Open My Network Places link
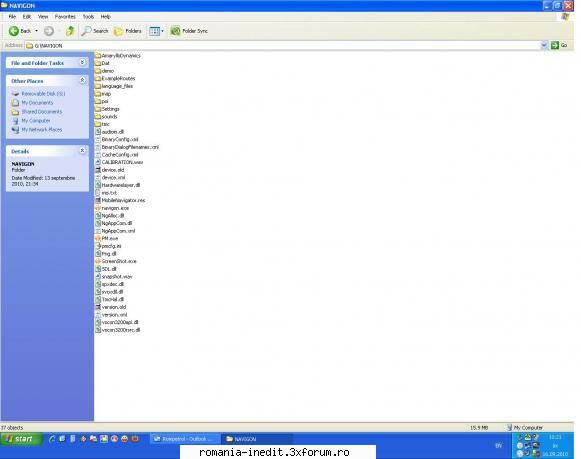The width and height of the screenshot is (581, 459). click(x=42, y=130)
